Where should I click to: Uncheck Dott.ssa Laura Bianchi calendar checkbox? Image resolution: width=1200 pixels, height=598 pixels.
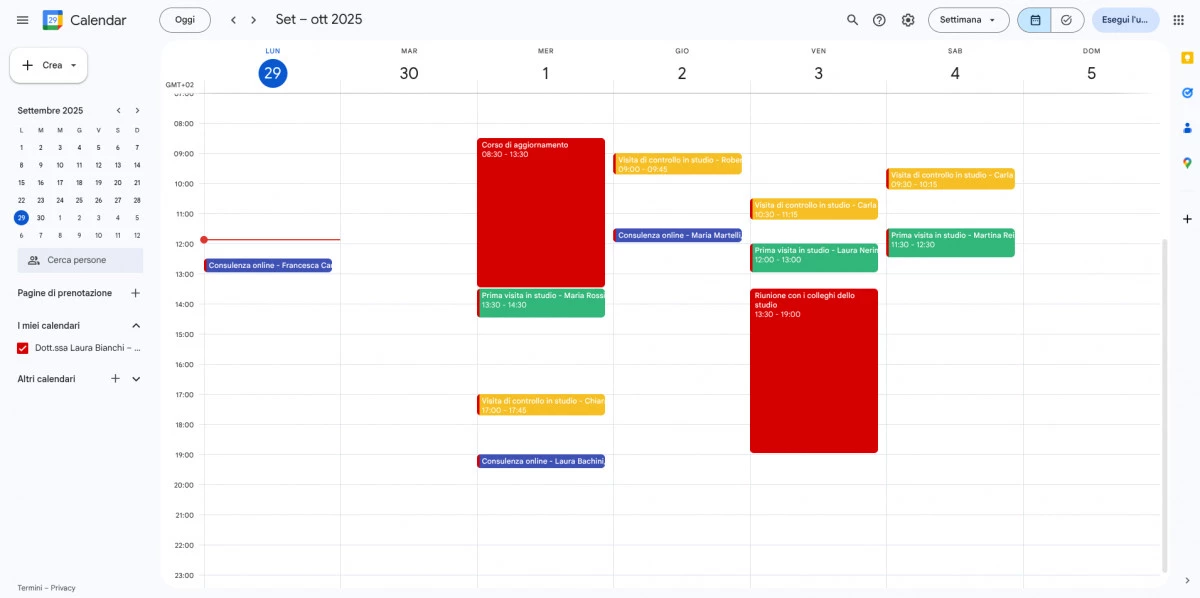click(x=23, y=348)
